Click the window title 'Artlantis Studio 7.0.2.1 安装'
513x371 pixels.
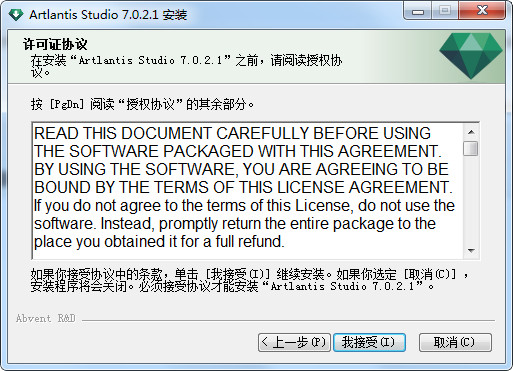108,15
